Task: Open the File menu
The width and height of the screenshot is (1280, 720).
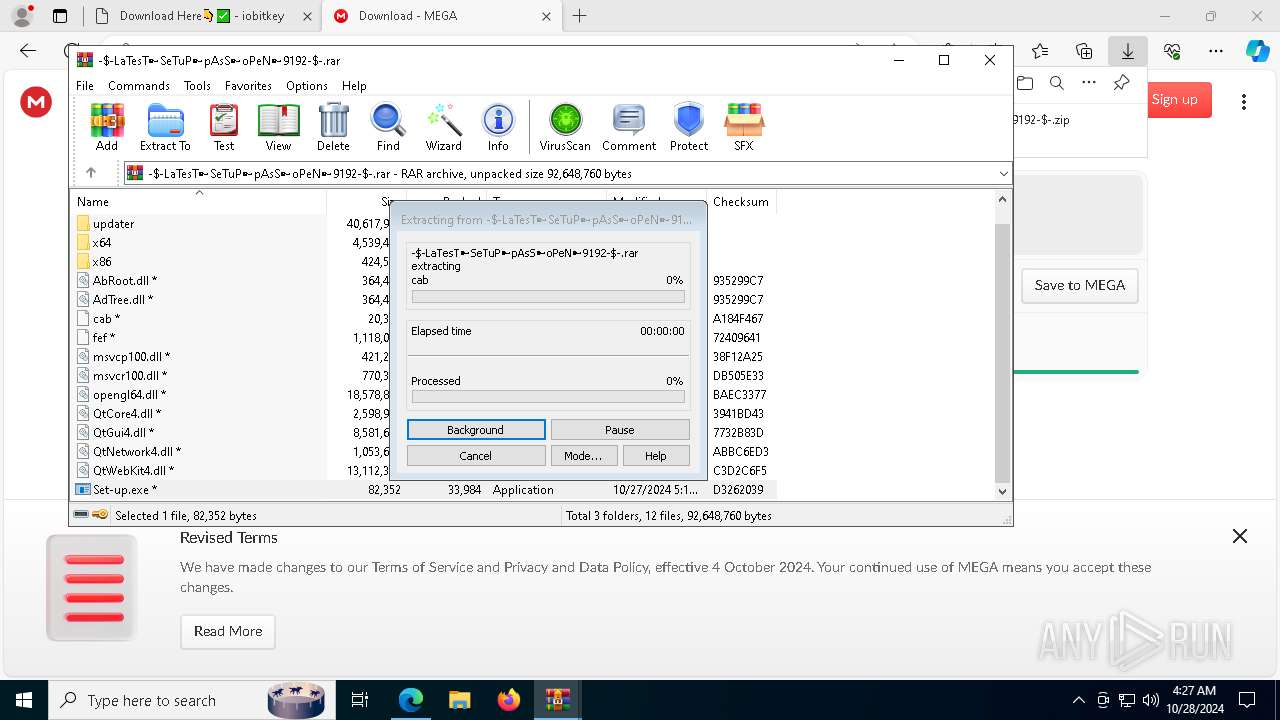Action: coord(85,86)
